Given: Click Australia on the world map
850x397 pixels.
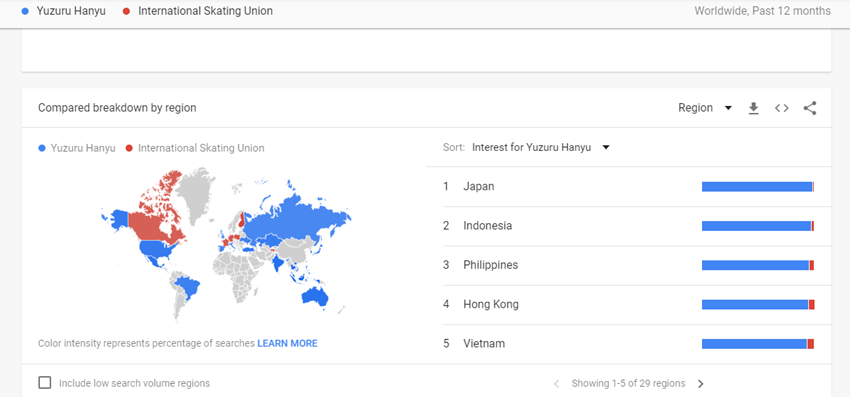Looking at the screenshot, I should click(x=314, y=296).
